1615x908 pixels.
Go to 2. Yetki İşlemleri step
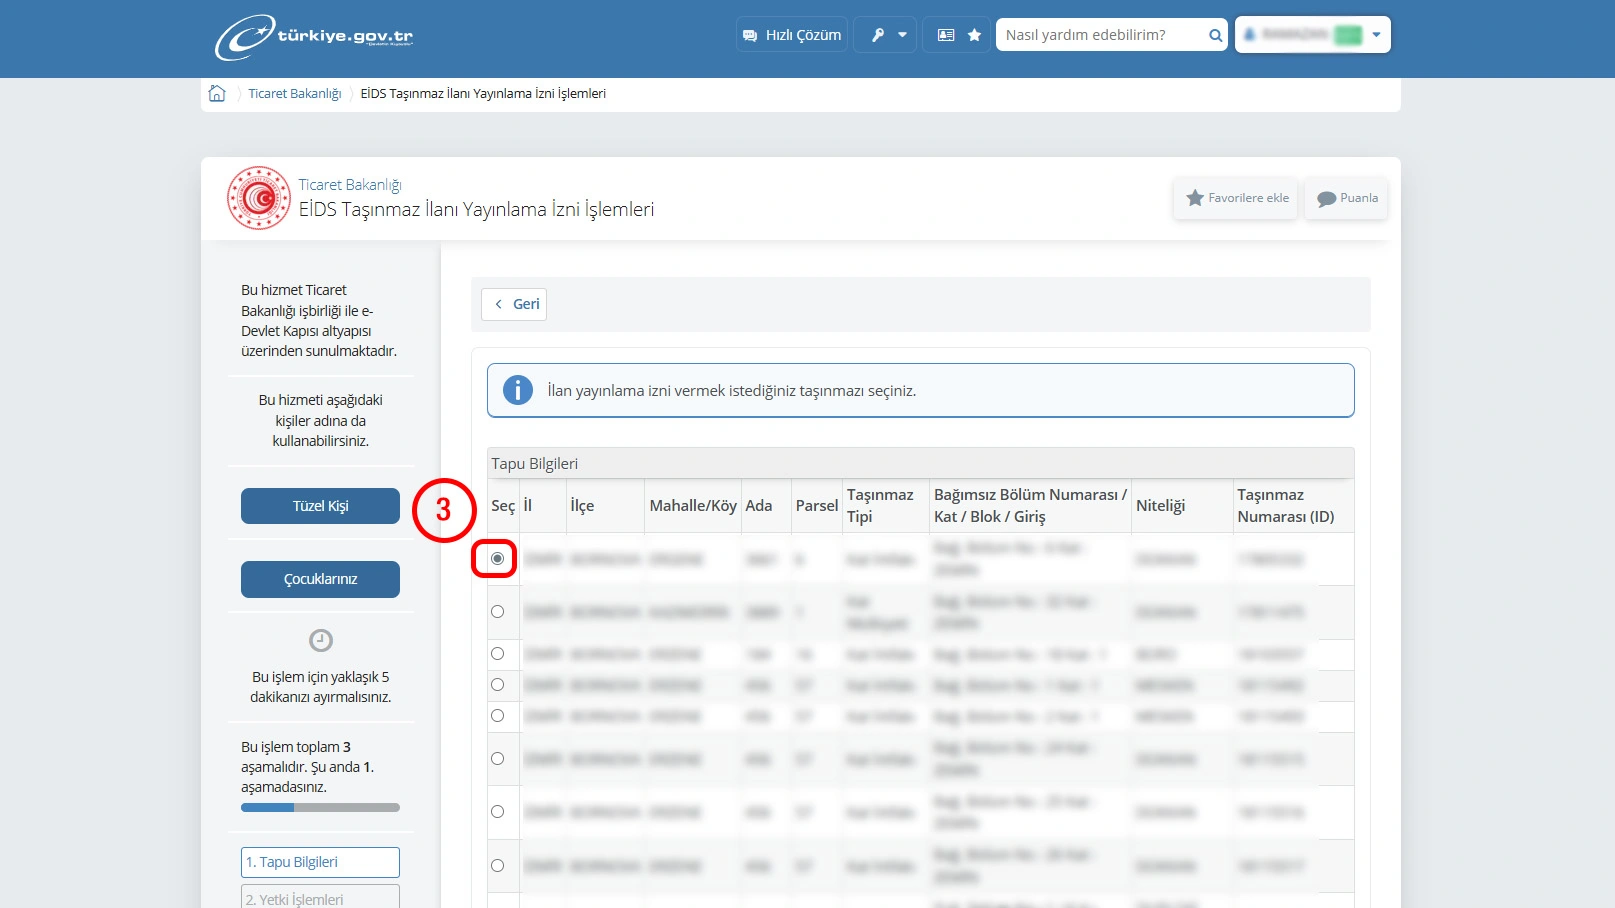pos(320,897)
